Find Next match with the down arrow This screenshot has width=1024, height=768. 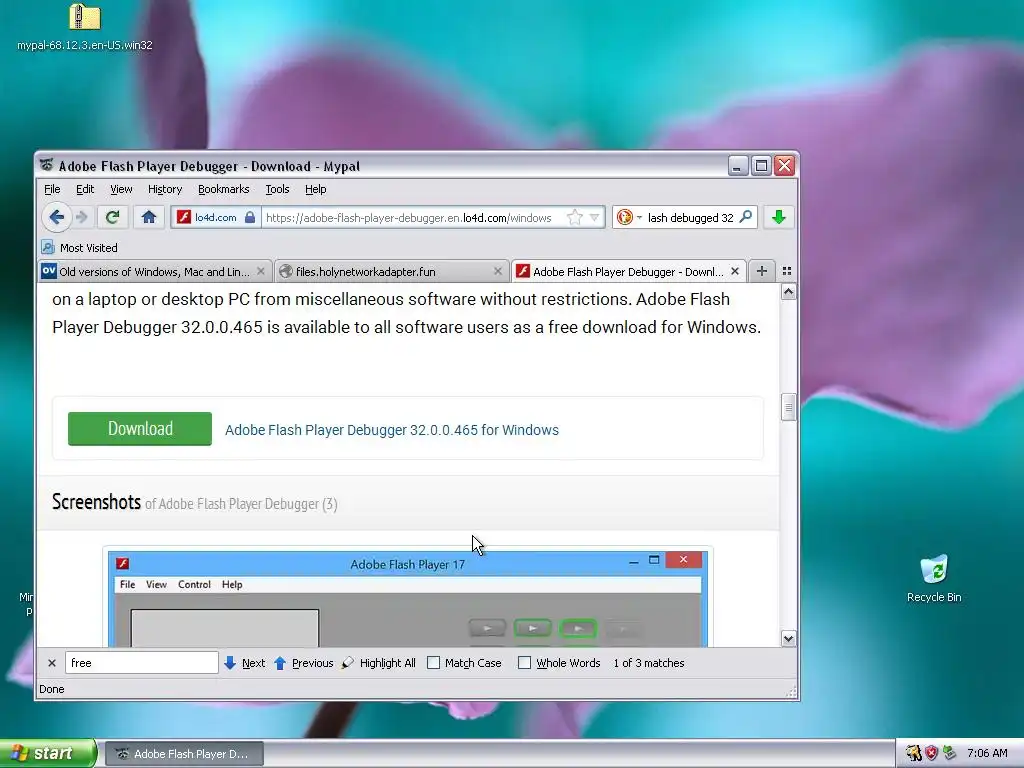244,663
